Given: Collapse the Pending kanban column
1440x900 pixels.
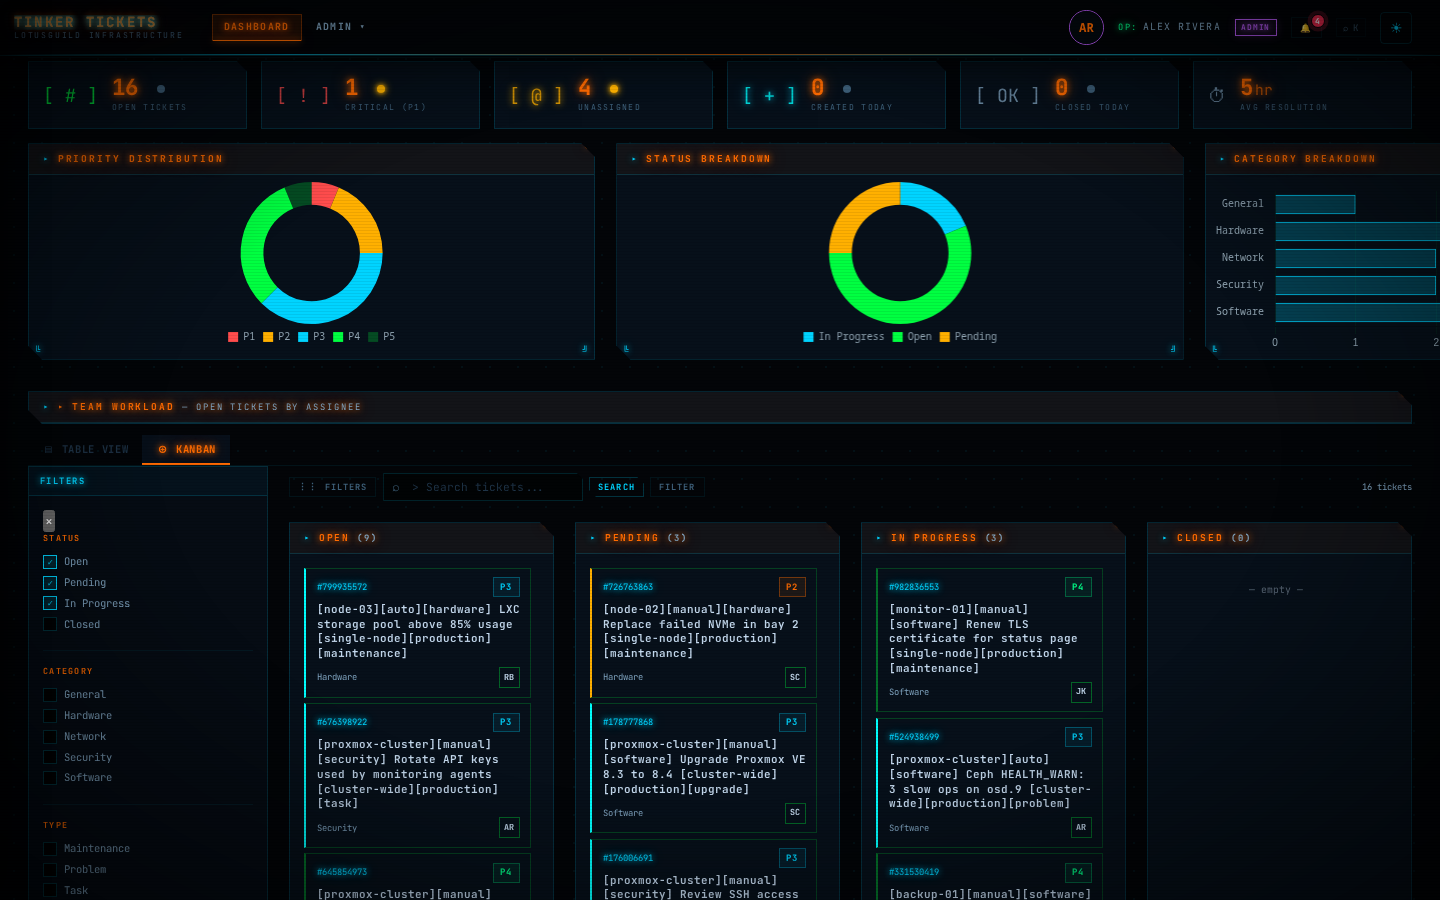Looking at the screenshot, I should pos(593,538).
